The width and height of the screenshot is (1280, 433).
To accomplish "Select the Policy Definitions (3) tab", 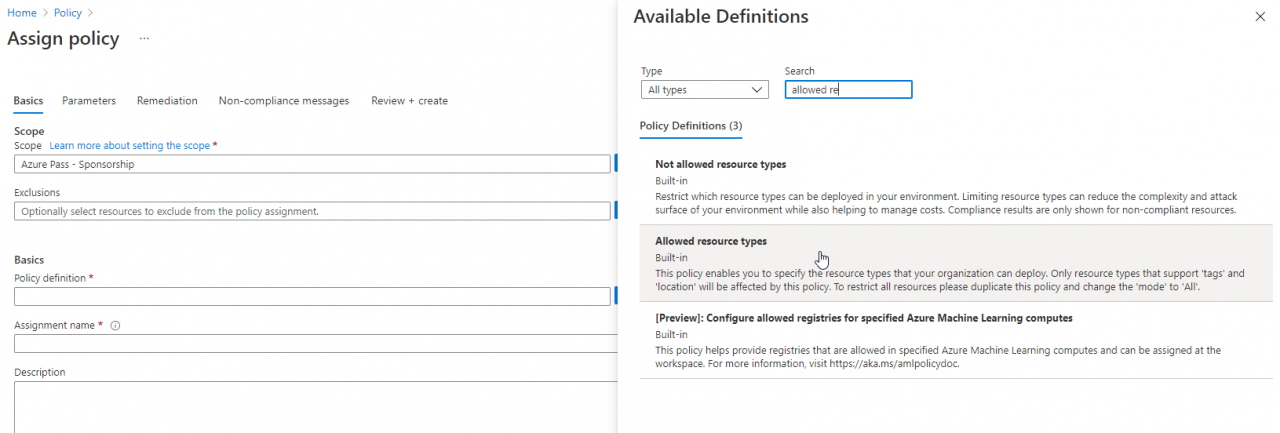I will tap(690, 126).
